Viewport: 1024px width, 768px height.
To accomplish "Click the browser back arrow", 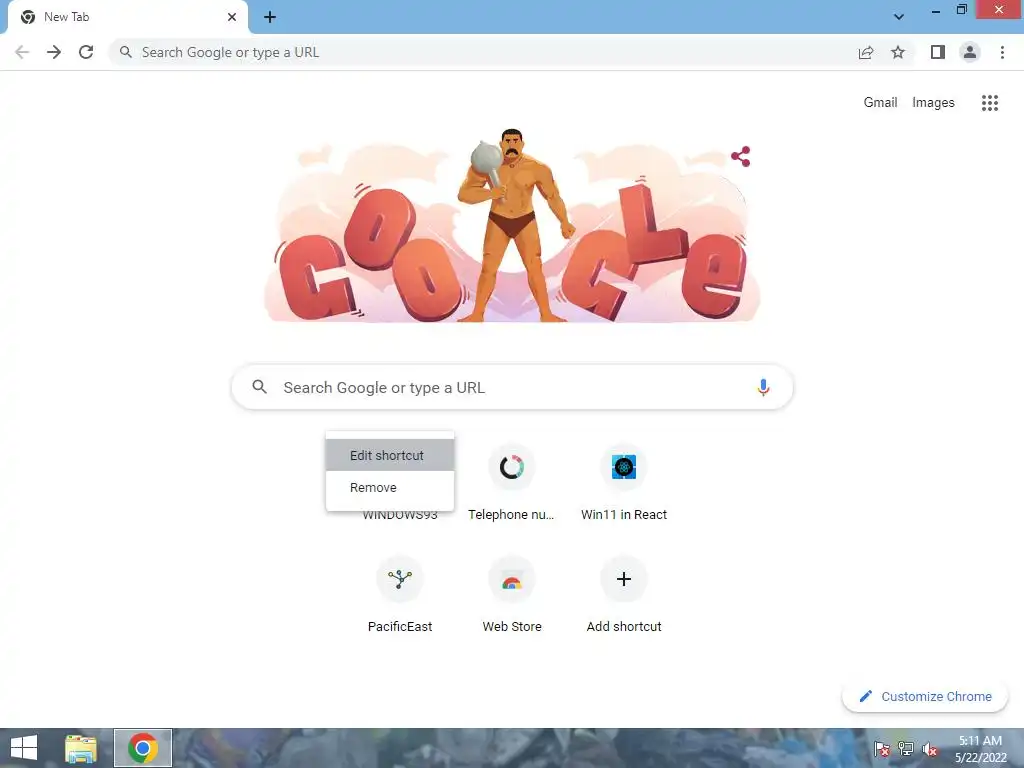I will point(22,52).
